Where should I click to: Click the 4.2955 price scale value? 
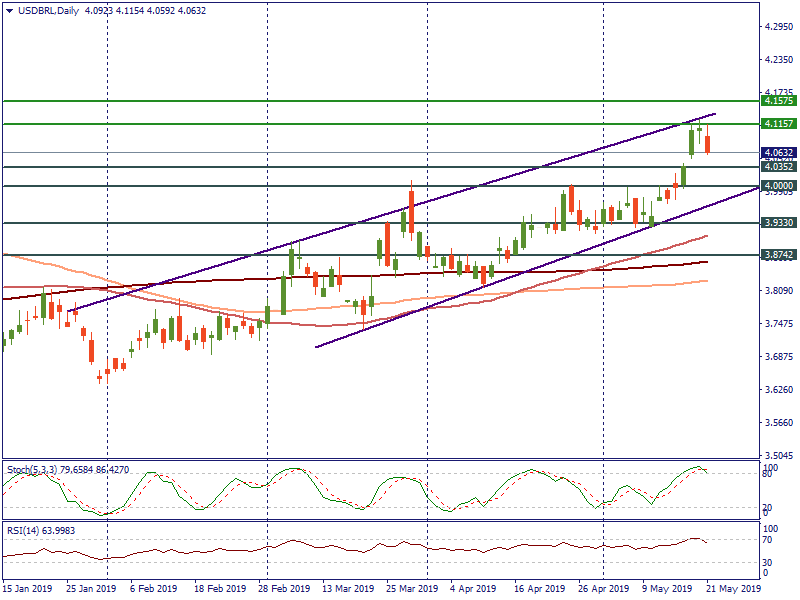(778, 27)
